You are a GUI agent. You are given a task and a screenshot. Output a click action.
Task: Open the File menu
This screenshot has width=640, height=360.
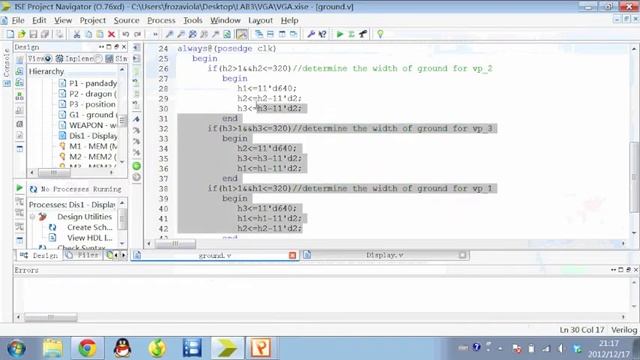[x=18, y=20]
